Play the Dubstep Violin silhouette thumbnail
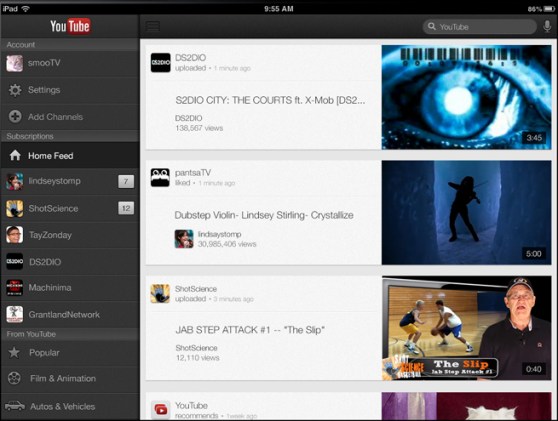Image resolution: width=558 pixels, height=421 pixels. 467,212
